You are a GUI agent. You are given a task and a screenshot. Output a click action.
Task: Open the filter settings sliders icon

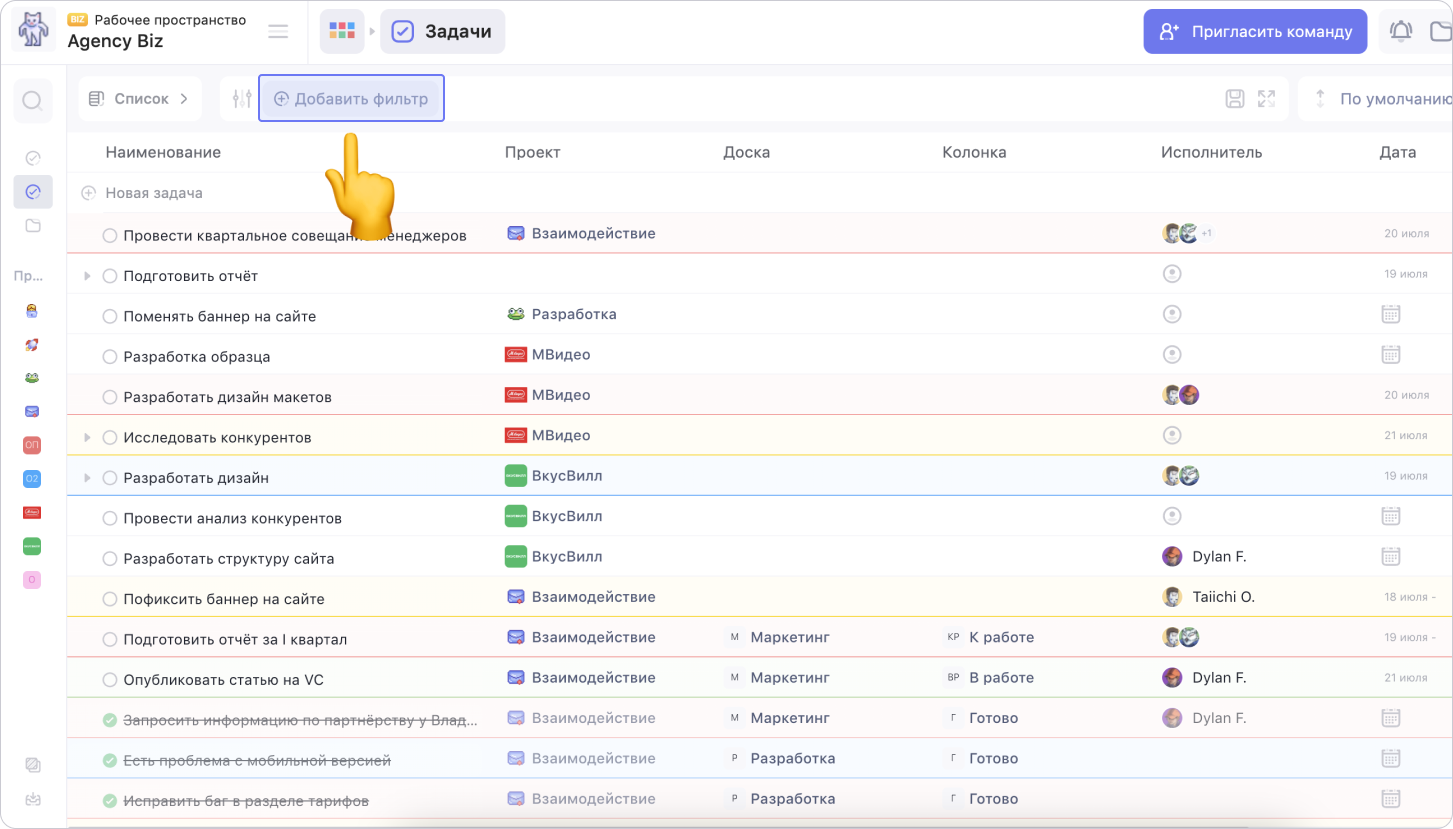(241, 99)
